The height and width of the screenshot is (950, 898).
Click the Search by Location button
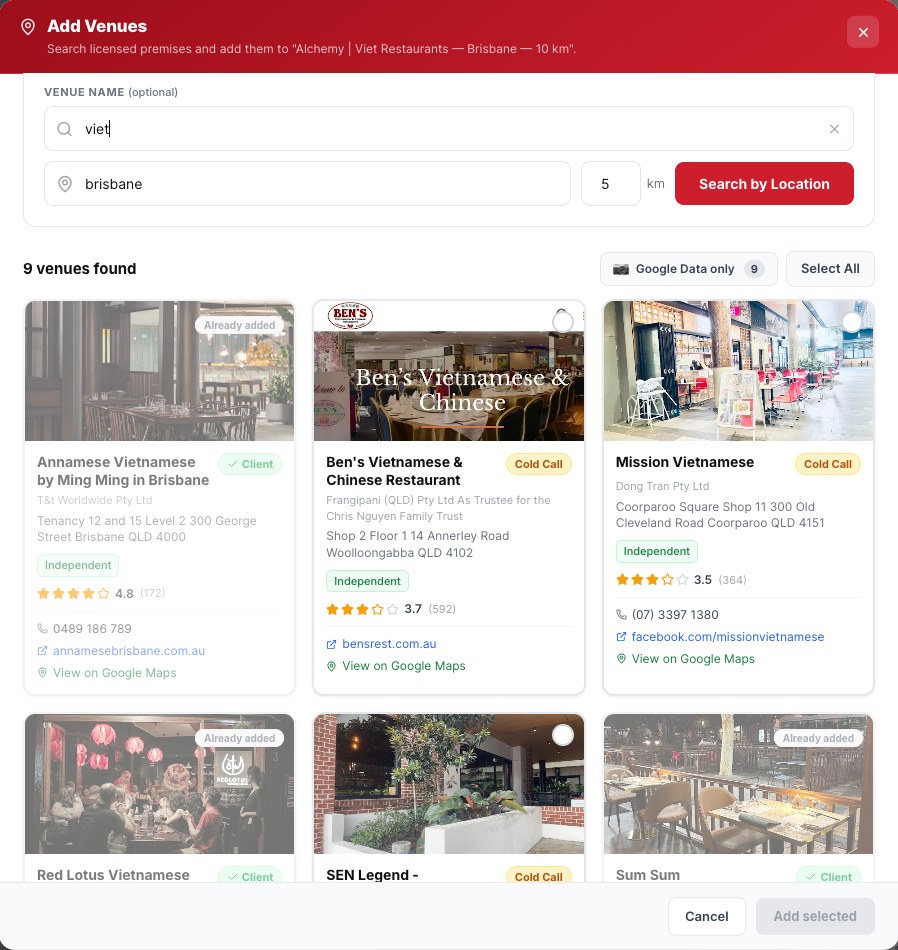click(764, 184)
